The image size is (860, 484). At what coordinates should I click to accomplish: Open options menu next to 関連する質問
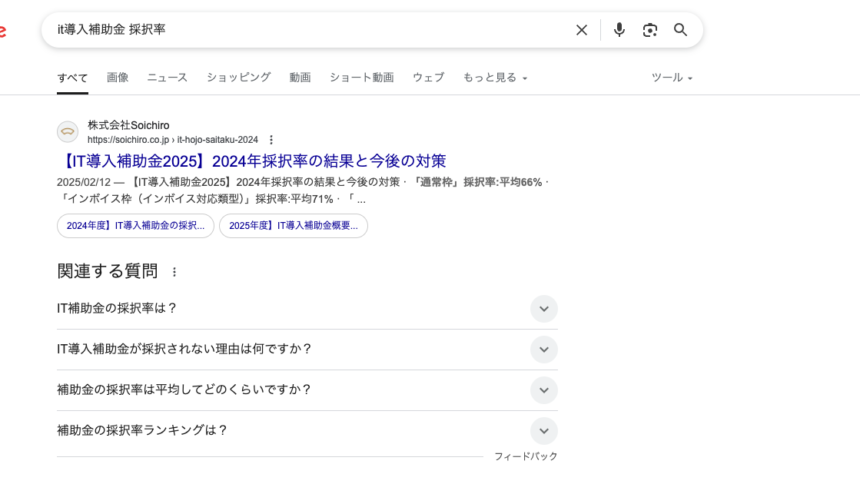174,272
